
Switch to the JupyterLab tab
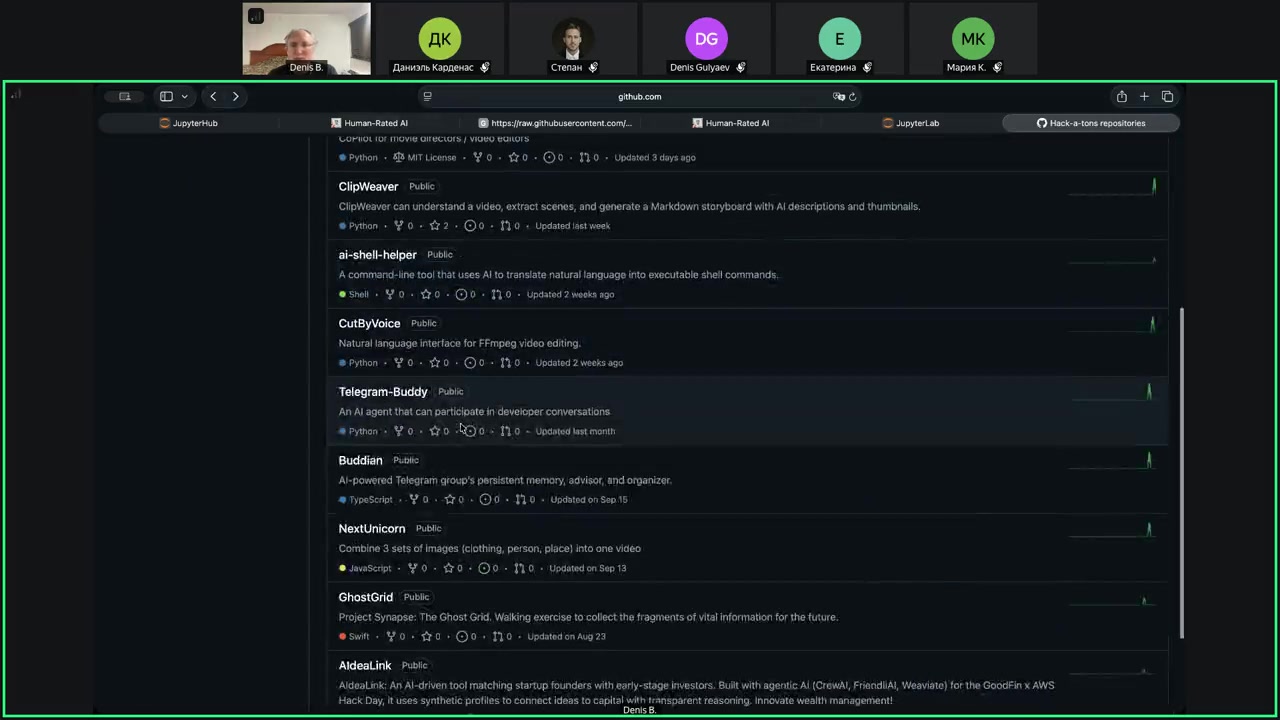click(x=910, y=123)
